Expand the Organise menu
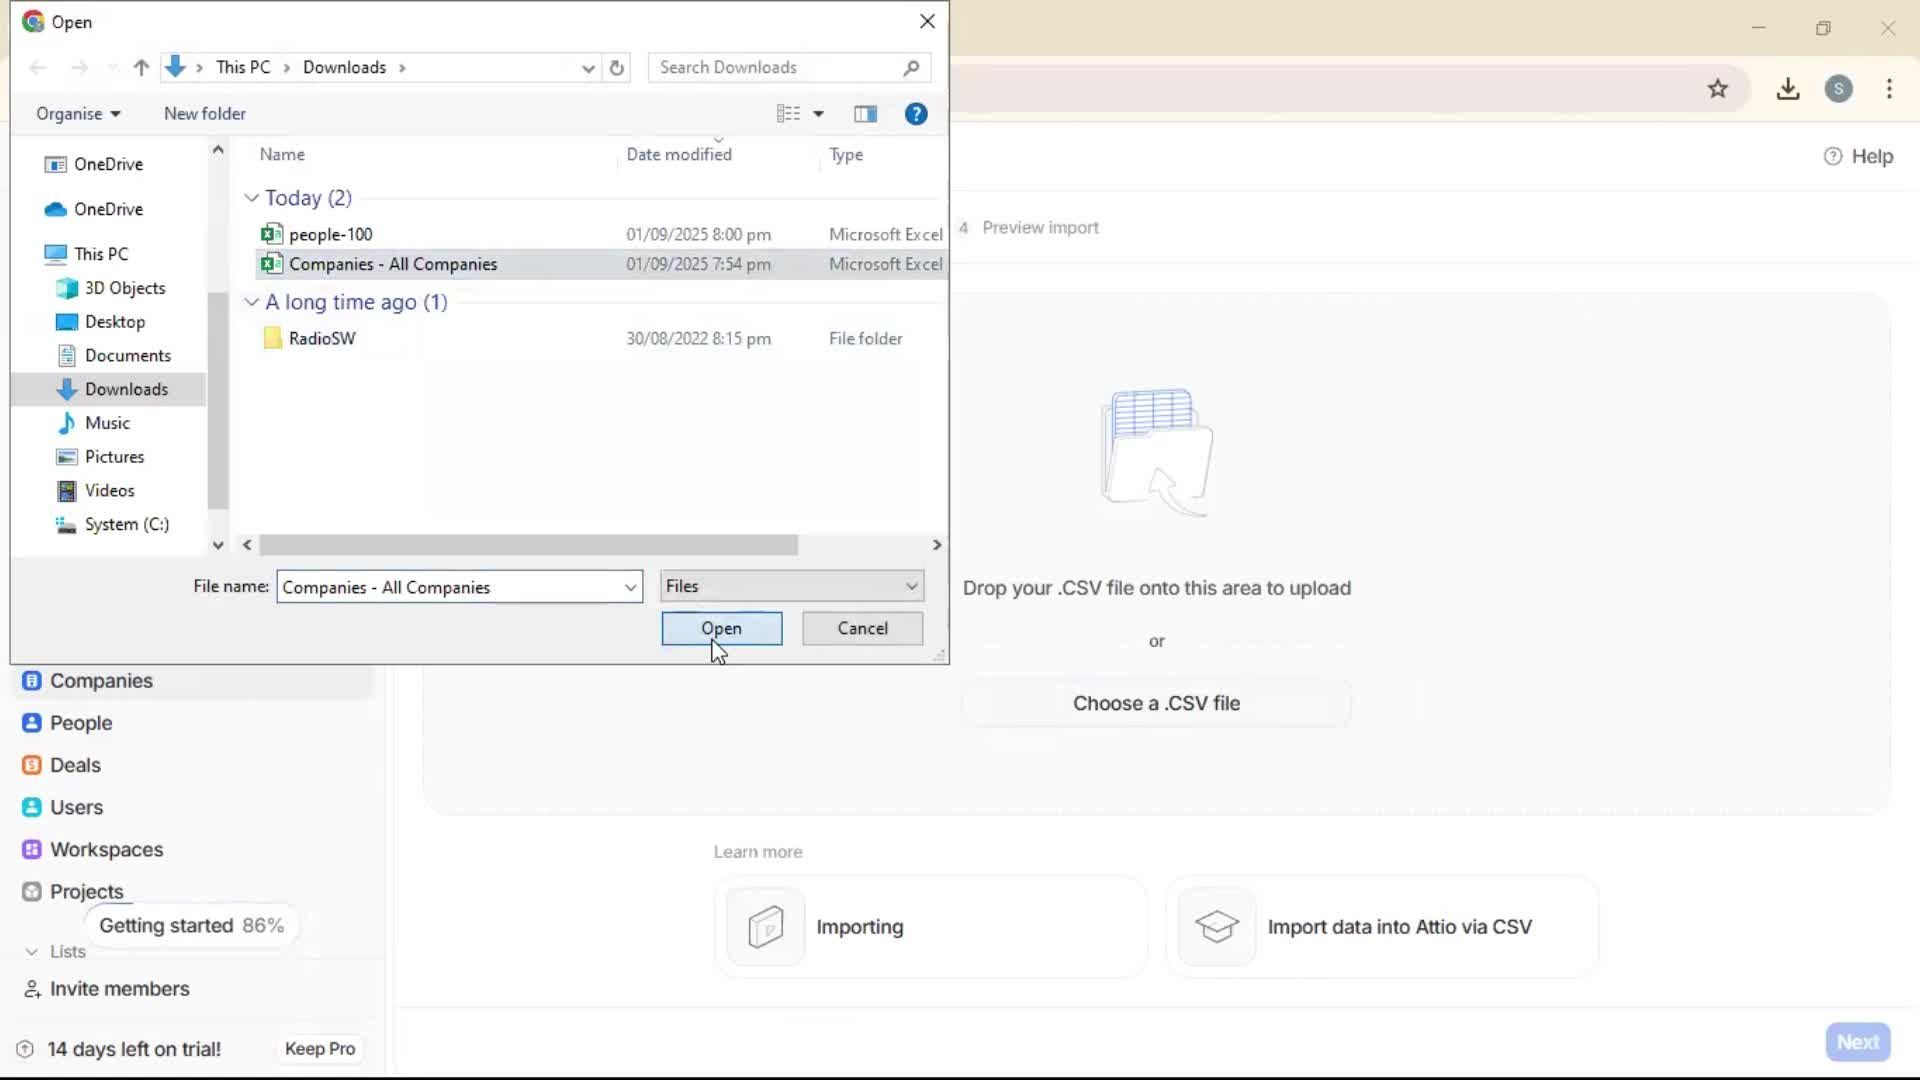Screen dimensions: 1920x1080 [77, 113]
